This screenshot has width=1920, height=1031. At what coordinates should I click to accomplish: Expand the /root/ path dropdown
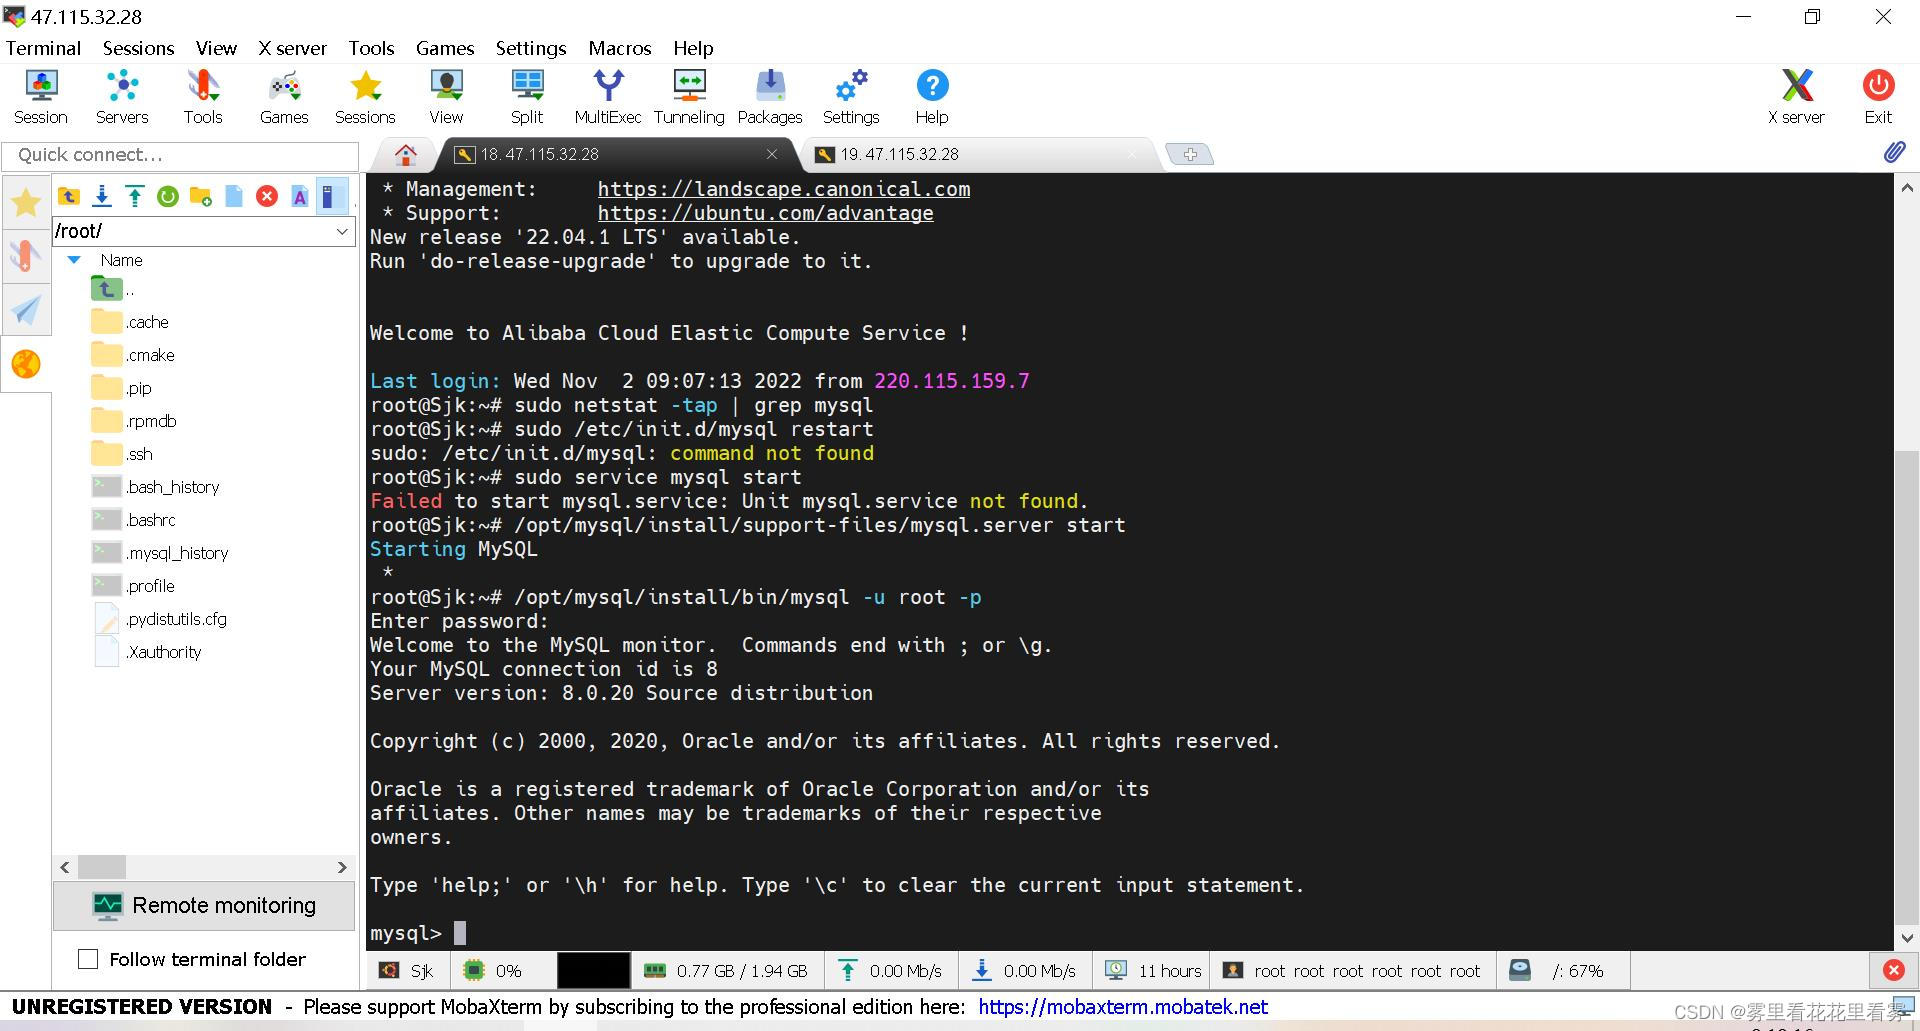pos(342,231)
